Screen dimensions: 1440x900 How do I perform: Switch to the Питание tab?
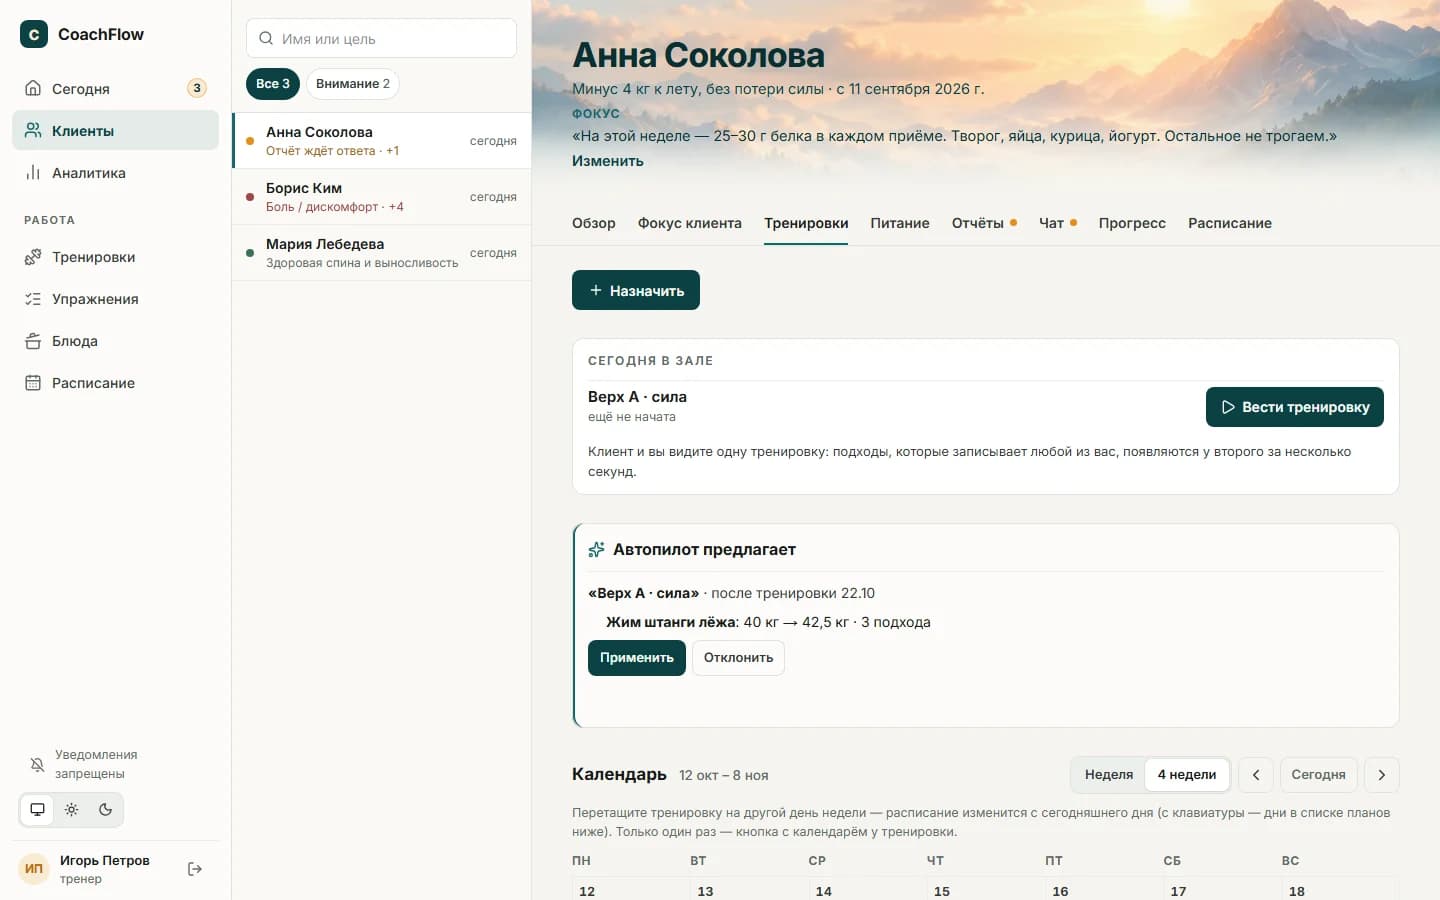tap(900, 223)
